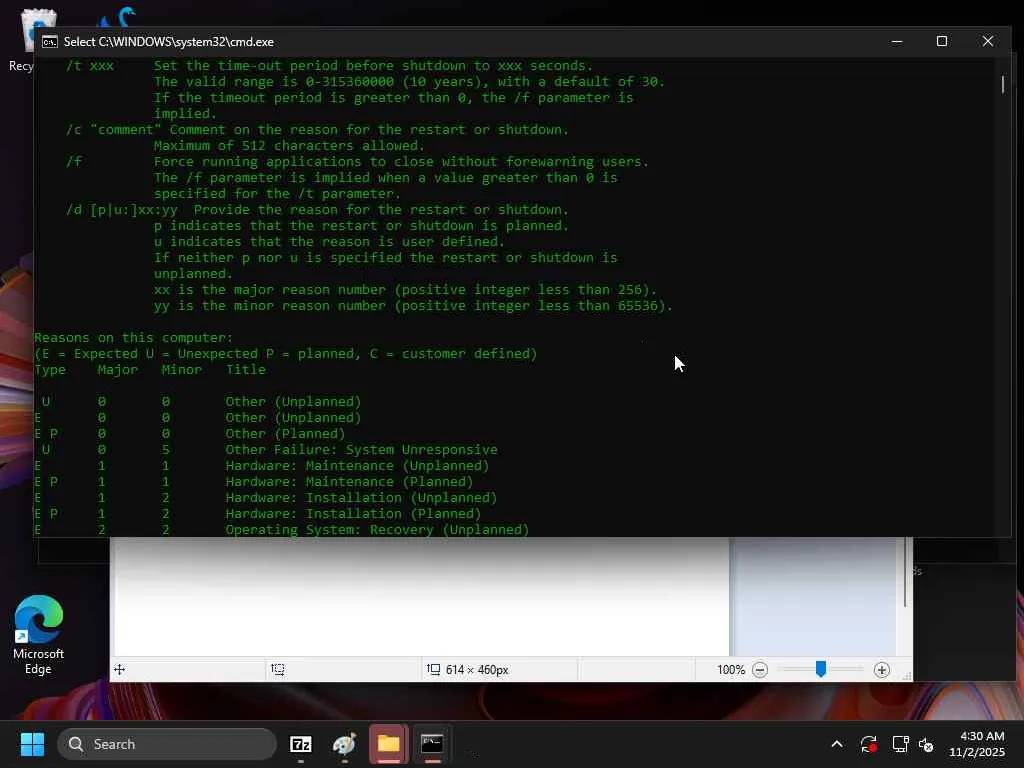
Task: Click the Windows Update tray icon
Action: coord(869,744)
